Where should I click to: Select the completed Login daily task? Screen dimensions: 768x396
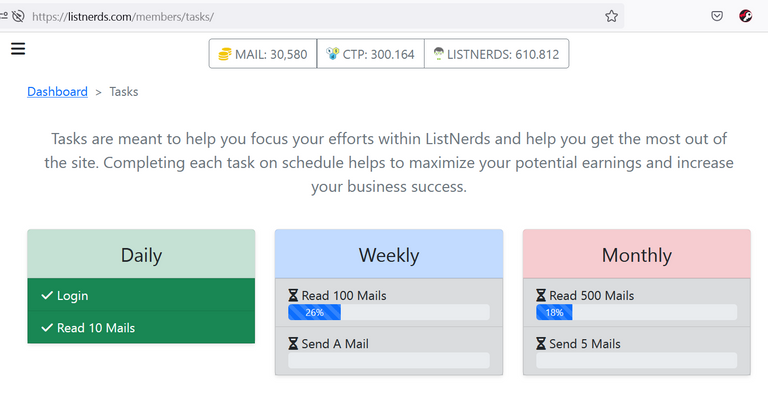click(141, 295)
